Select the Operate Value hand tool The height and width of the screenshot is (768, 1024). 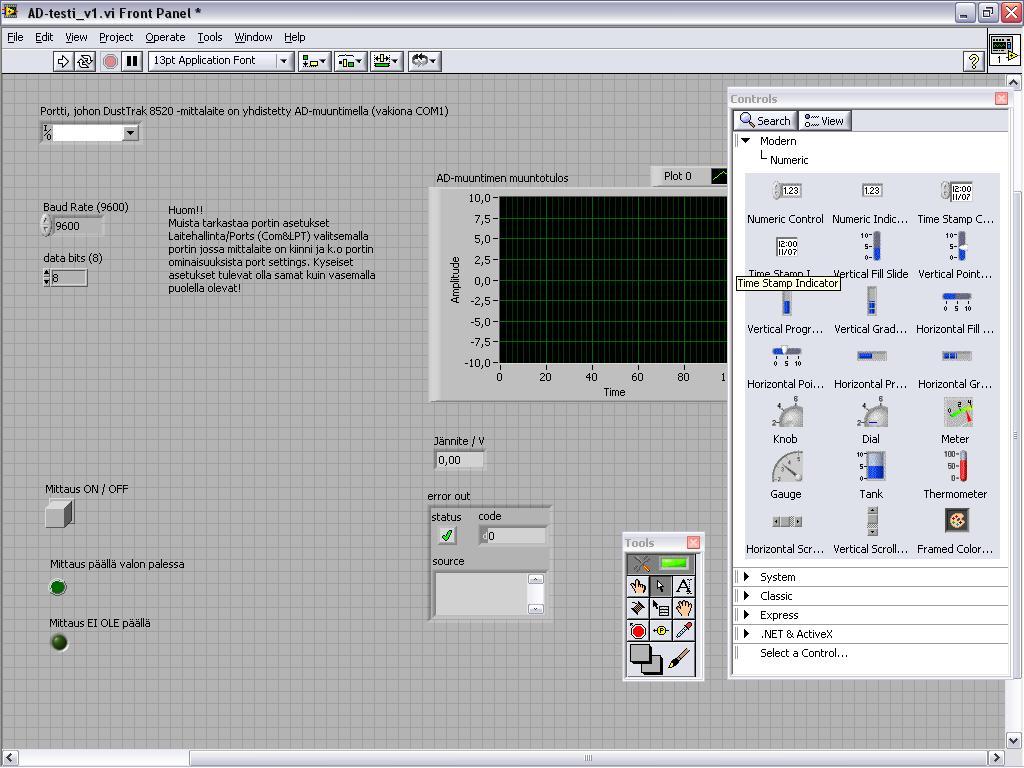[x=637, y=586]
